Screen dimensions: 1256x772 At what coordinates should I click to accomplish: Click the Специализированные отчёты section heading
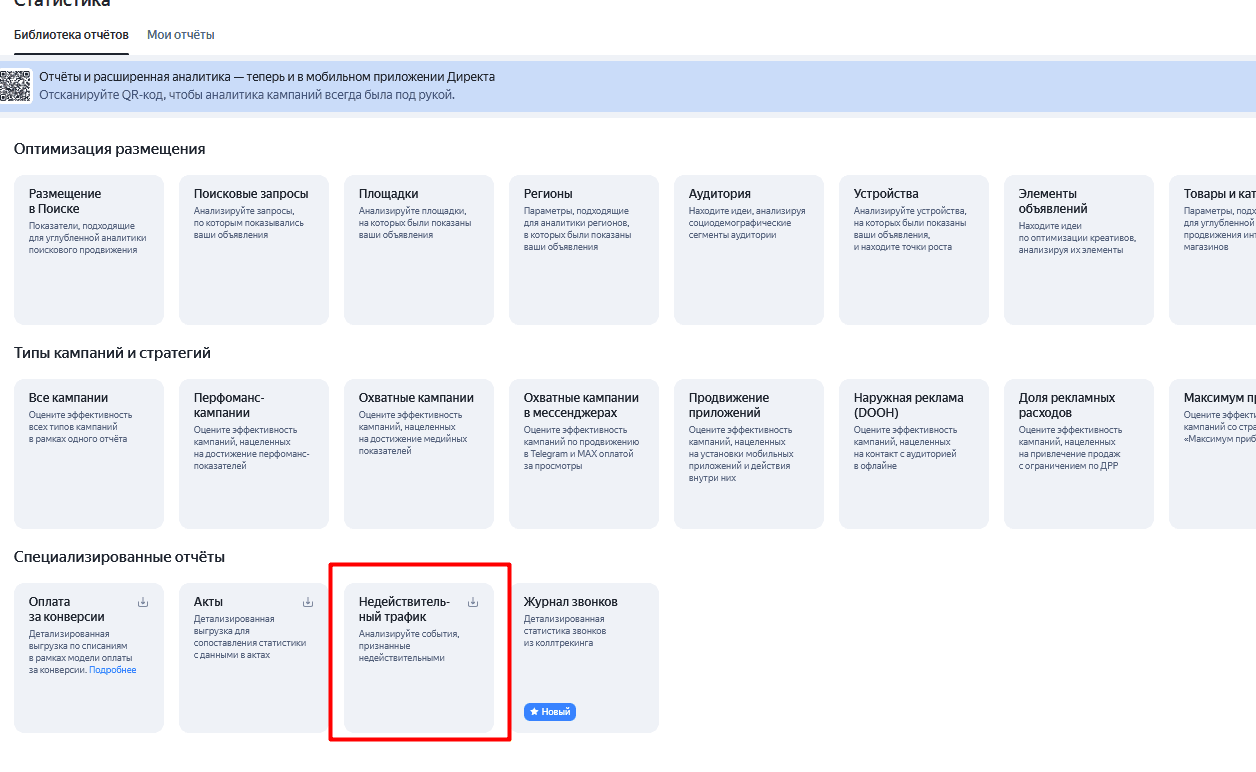(x=120, y=557)
